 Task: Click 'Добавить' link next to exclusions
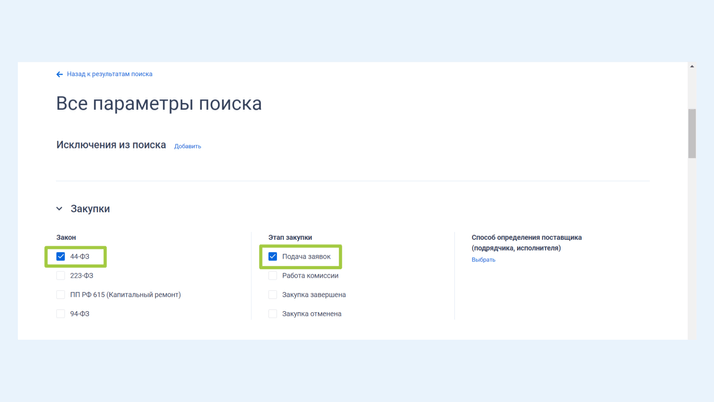pyautogui.click(x=188, y=146)
